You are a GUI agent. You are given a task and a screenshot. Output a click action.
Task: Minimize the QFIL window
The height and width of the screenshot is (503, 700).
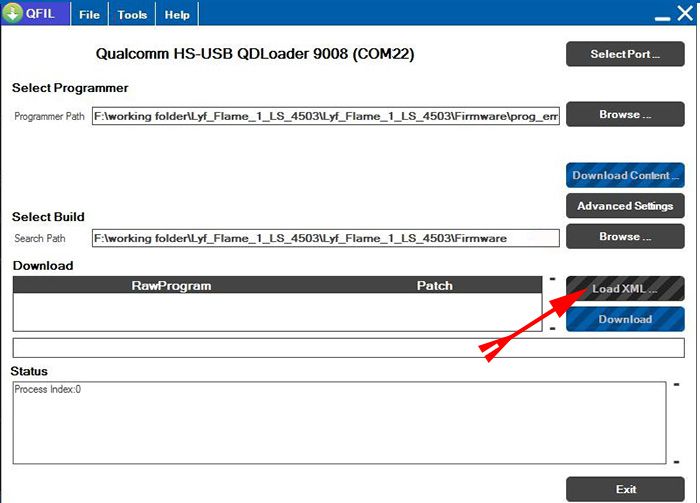click(x=662, y=18)
